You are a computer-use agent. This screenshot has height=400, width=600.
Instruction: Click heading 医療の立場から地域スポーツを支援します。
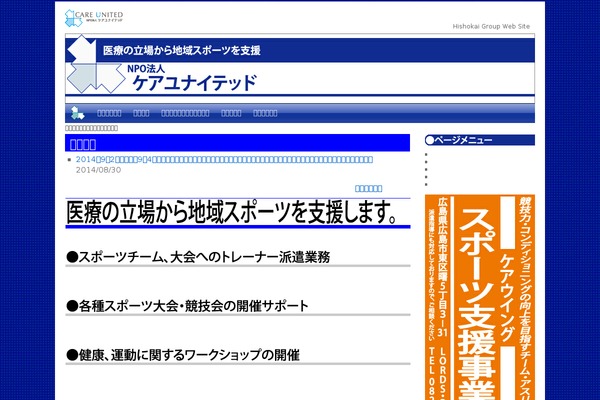[x=238, y=213]
